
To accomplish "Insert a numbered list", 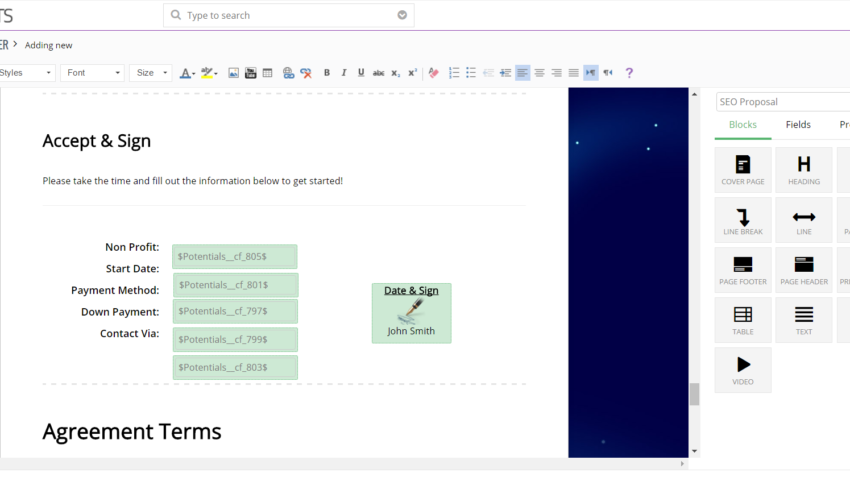I will pos(454,73).
